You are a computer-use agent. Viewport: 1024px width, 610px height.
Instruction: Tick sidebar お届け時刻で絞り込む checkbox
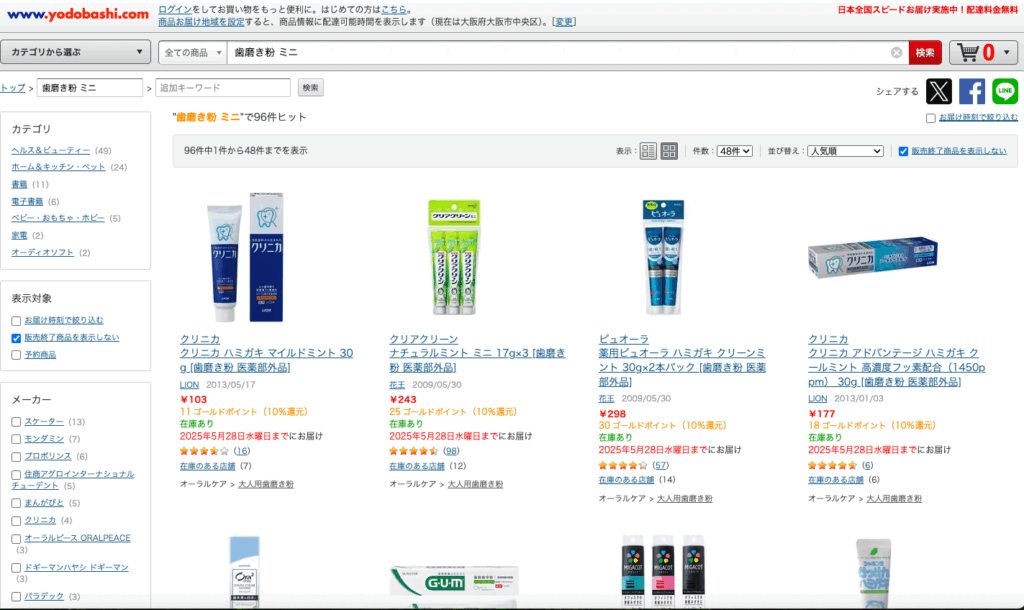pos(16,321)
